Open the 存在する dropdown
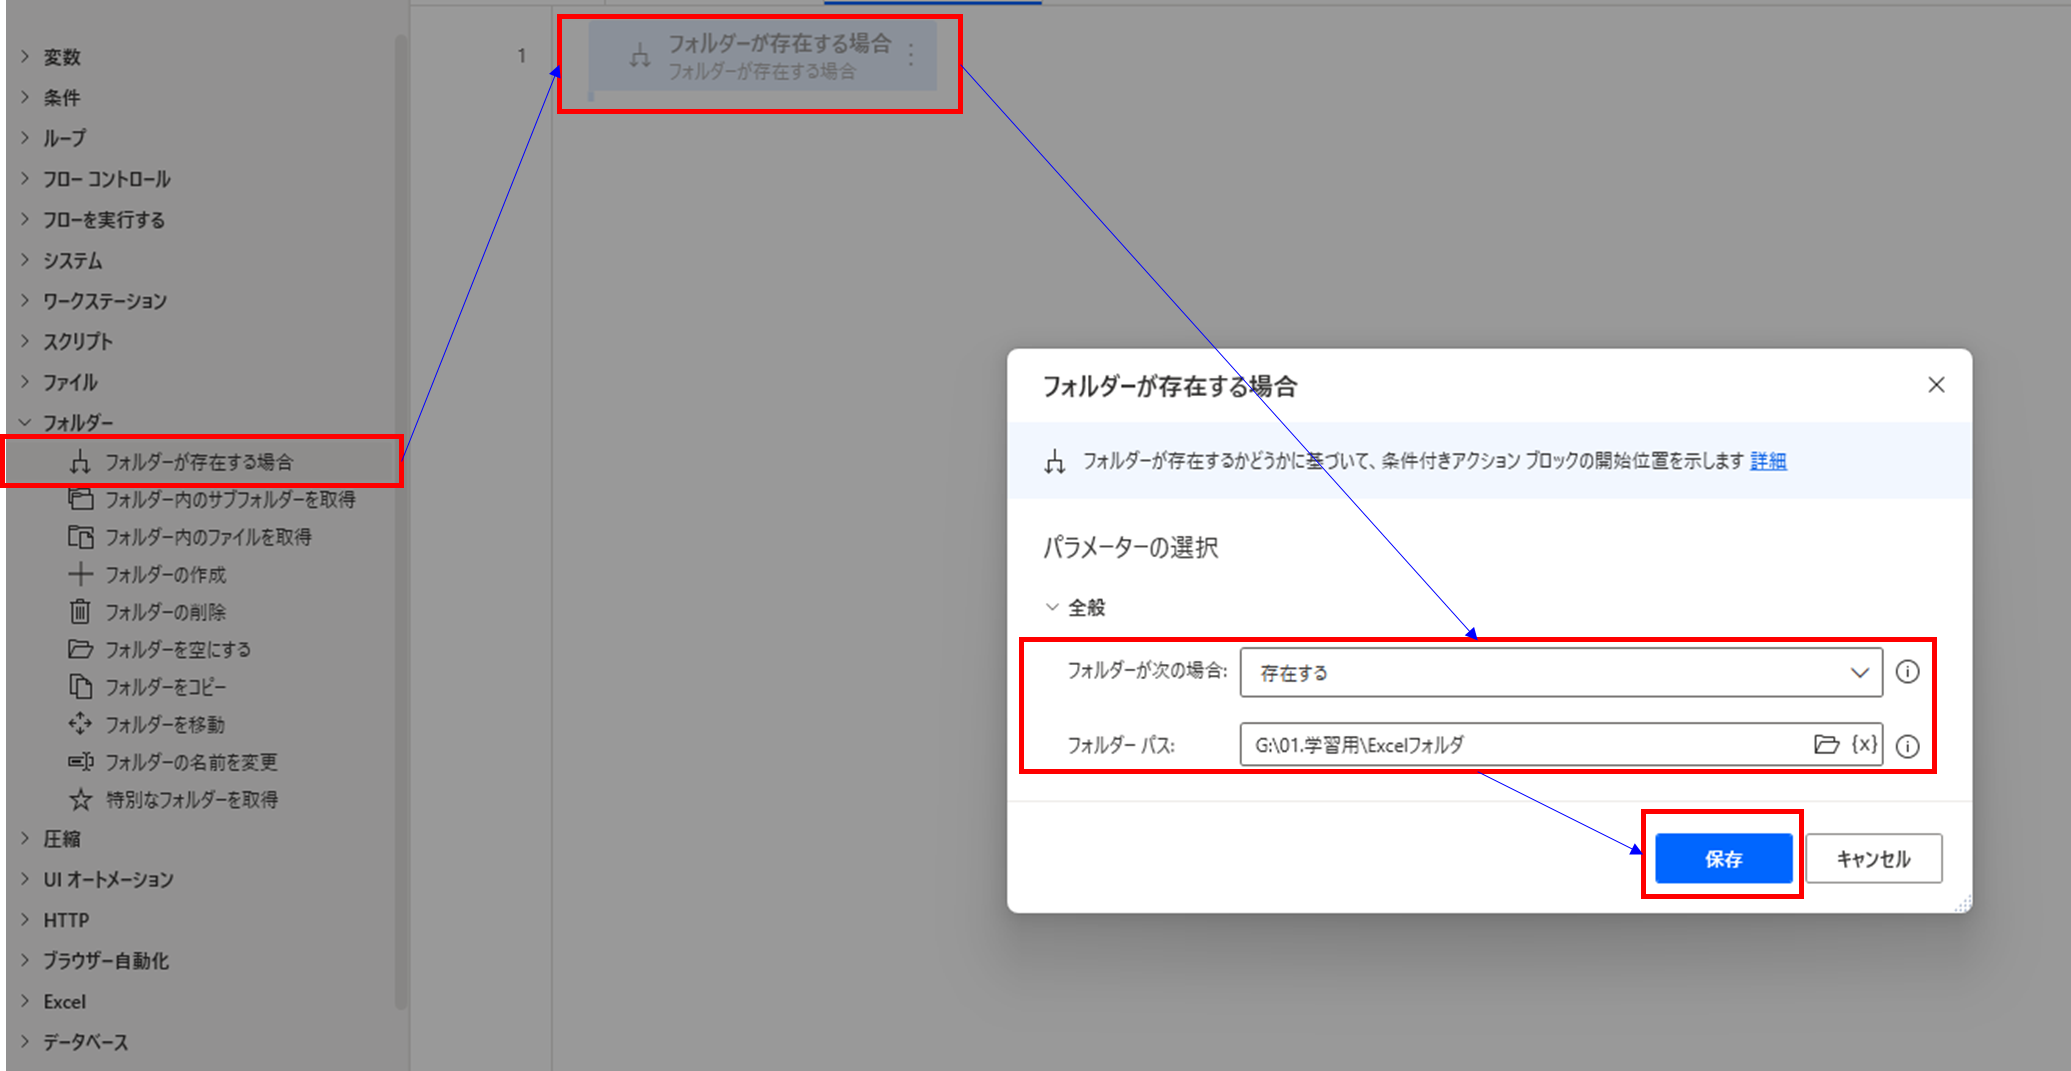 [x=1561, y=672]
